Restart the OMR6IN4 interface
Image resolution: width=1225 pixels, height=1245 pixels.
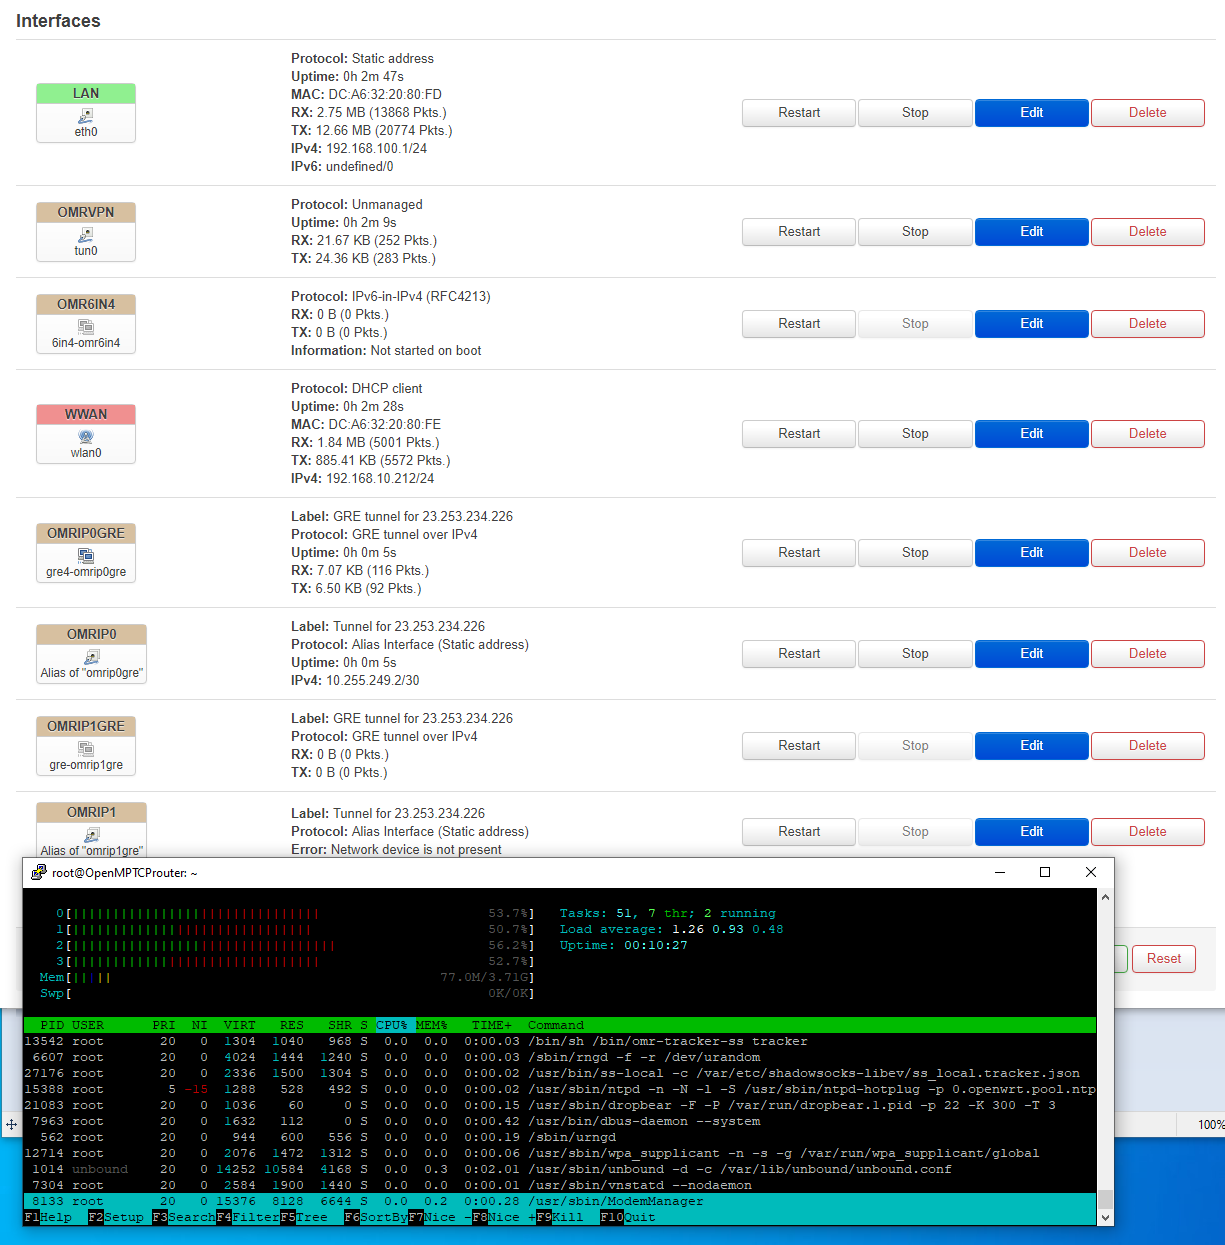(799, 324)
